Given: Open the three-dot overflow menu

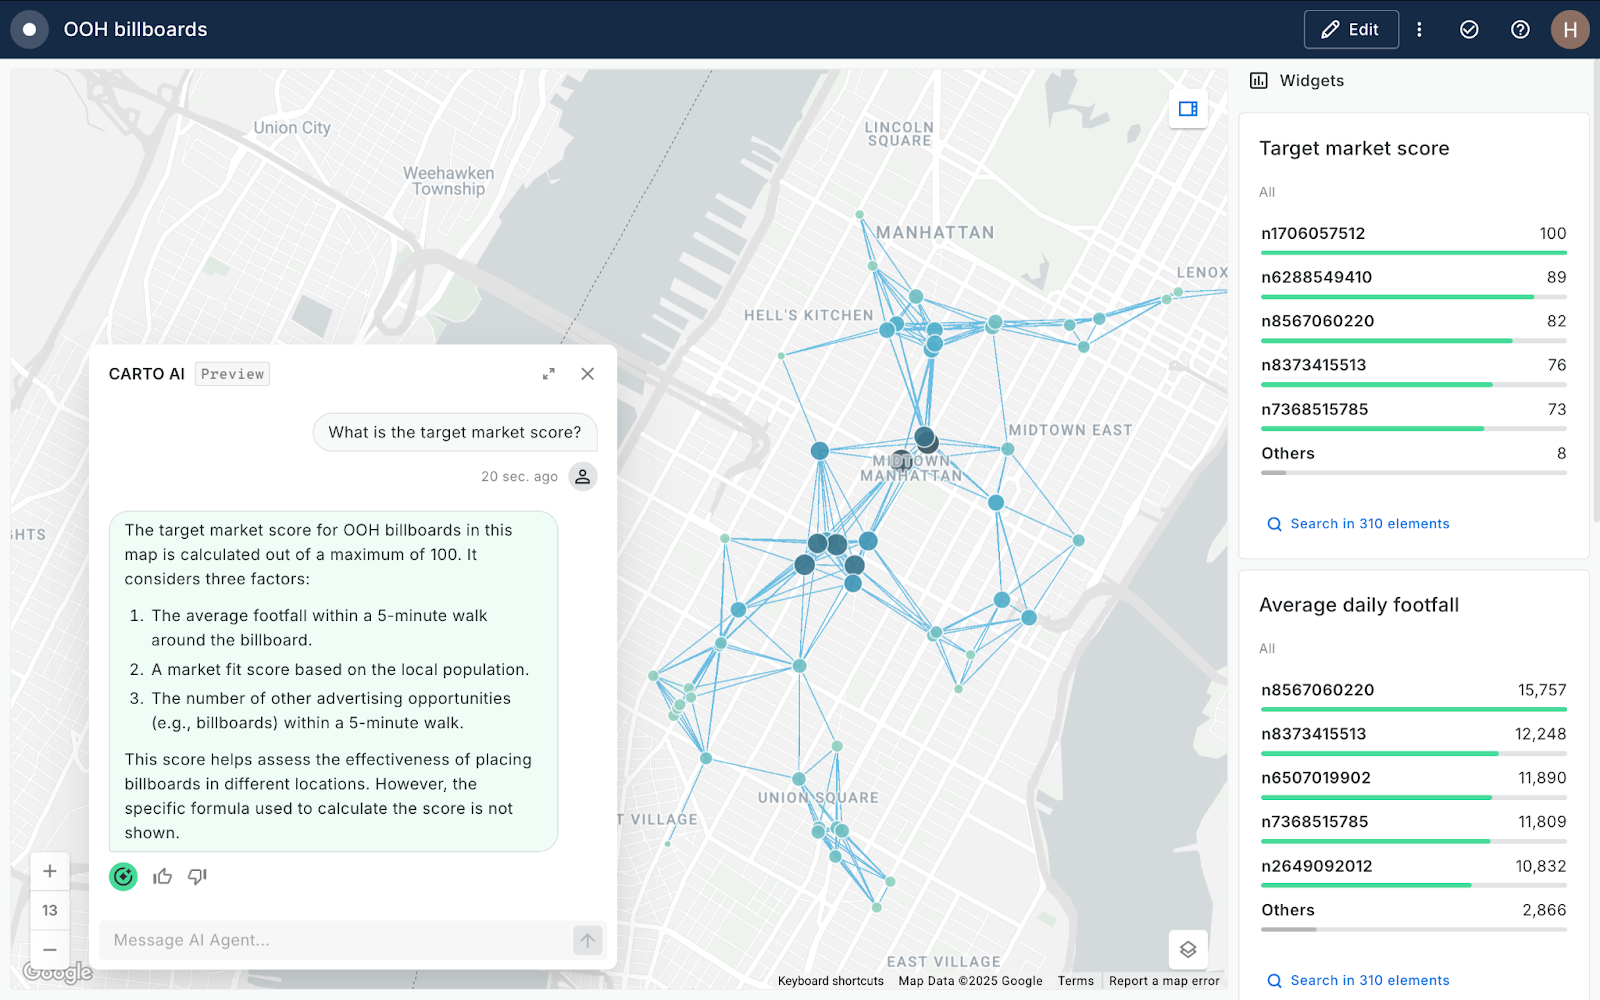Looking at the screenshot, I should point(1420,29).
